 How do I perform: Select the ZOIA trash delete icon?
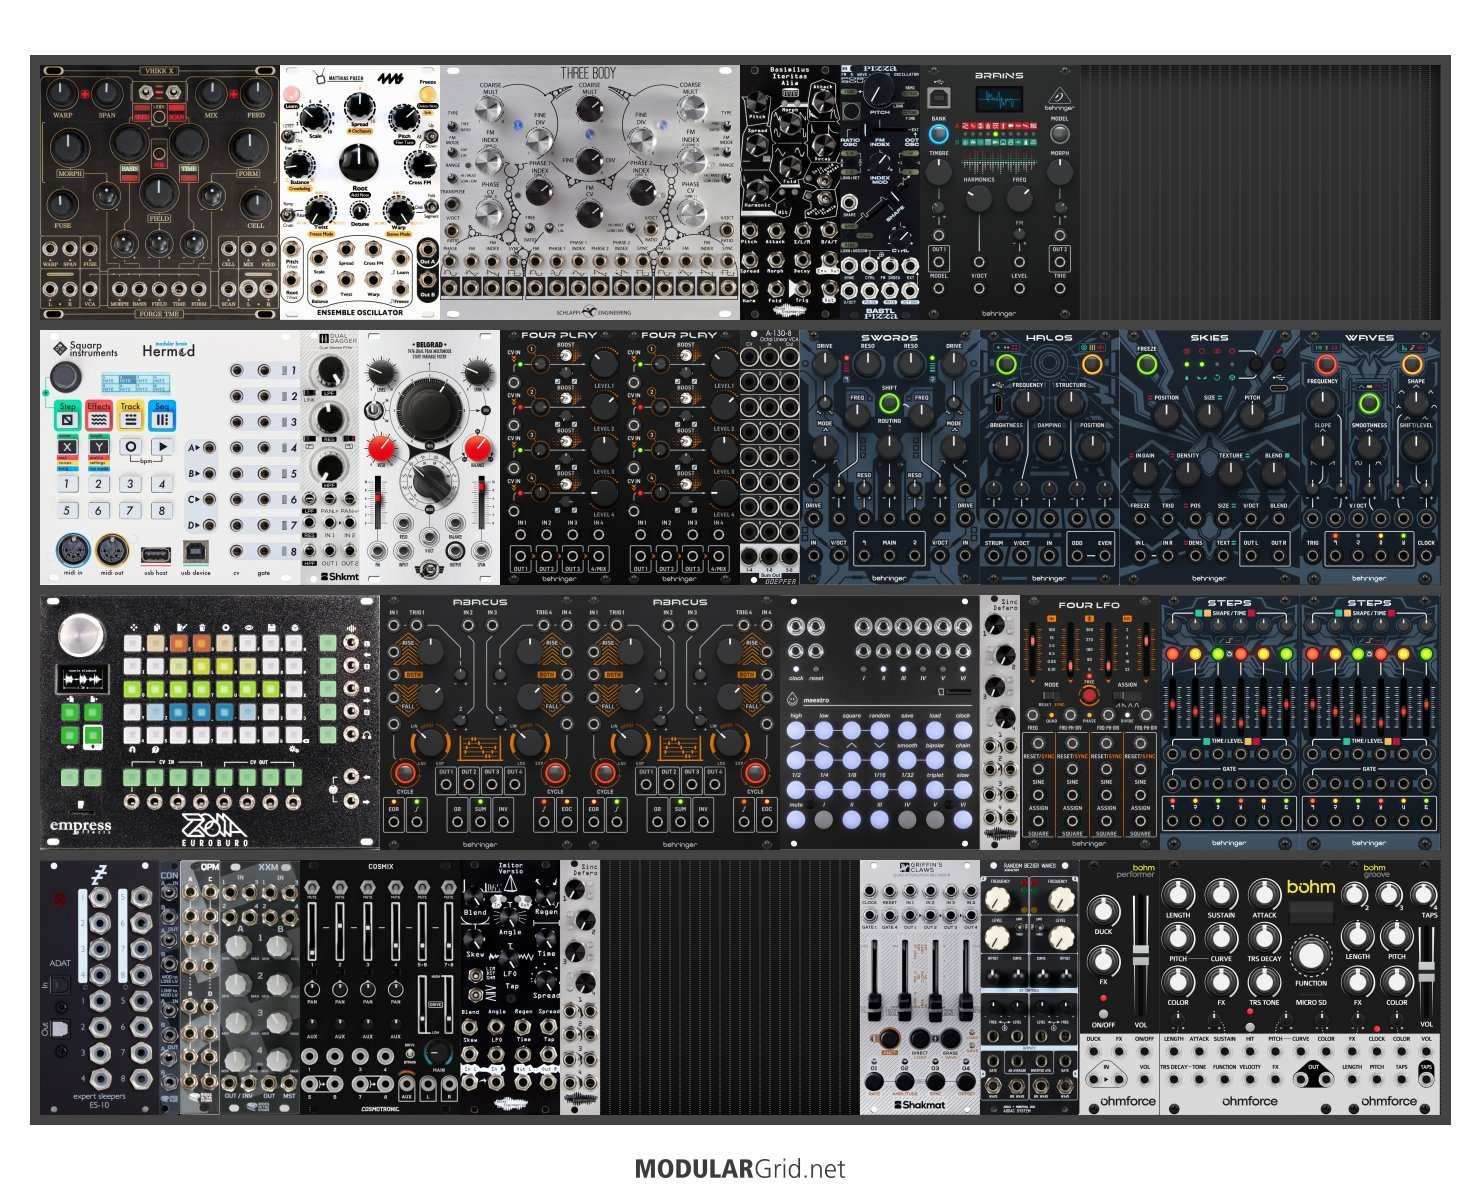tap(202, 628)
